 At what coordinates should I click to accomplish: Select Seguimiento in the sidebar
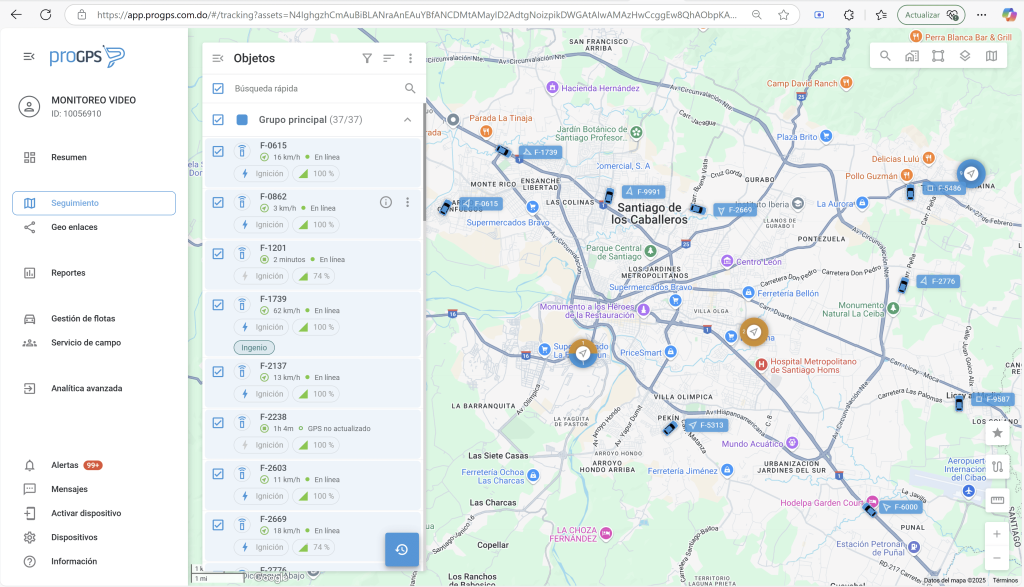[x=94, y=203]
